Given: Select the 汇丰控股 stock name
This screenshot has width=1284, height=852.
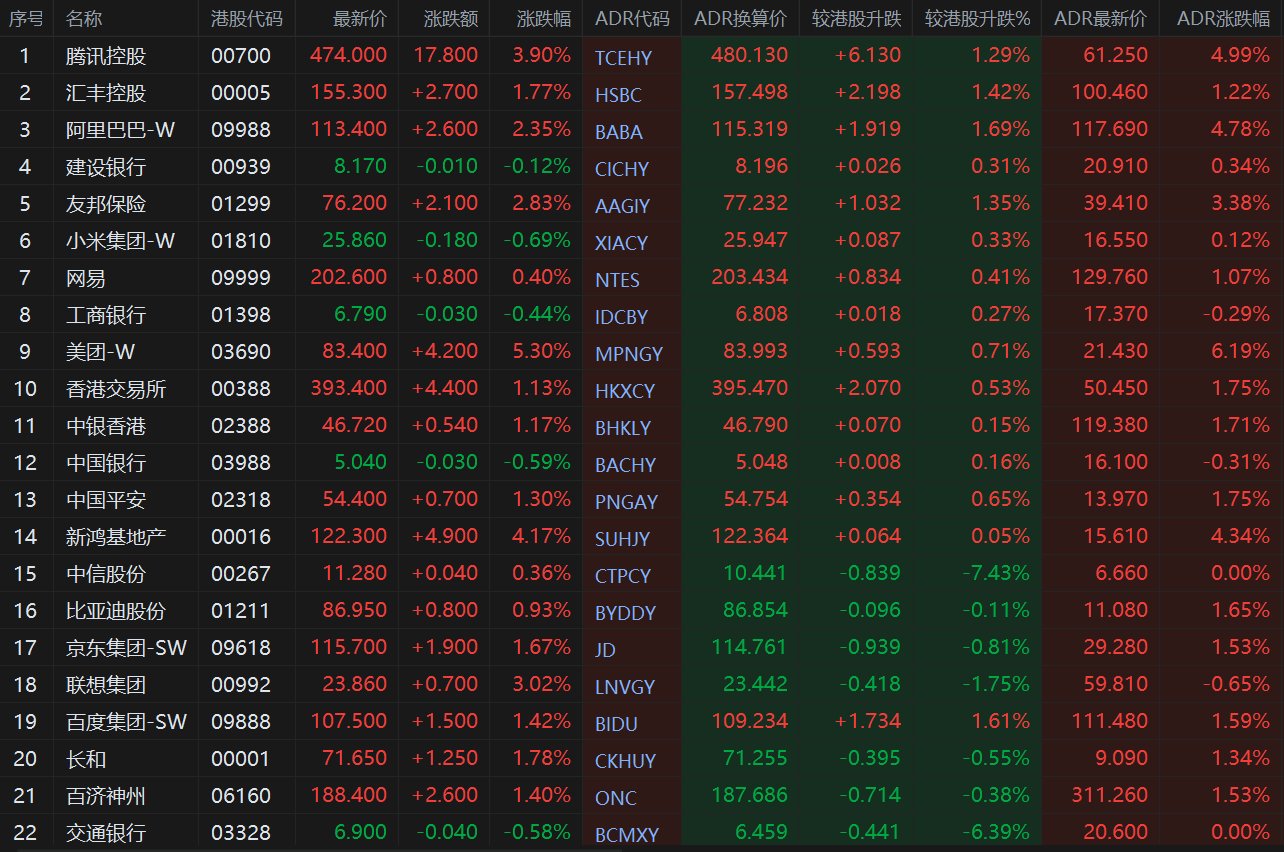Looking at the screenshot, I should 106,93.
